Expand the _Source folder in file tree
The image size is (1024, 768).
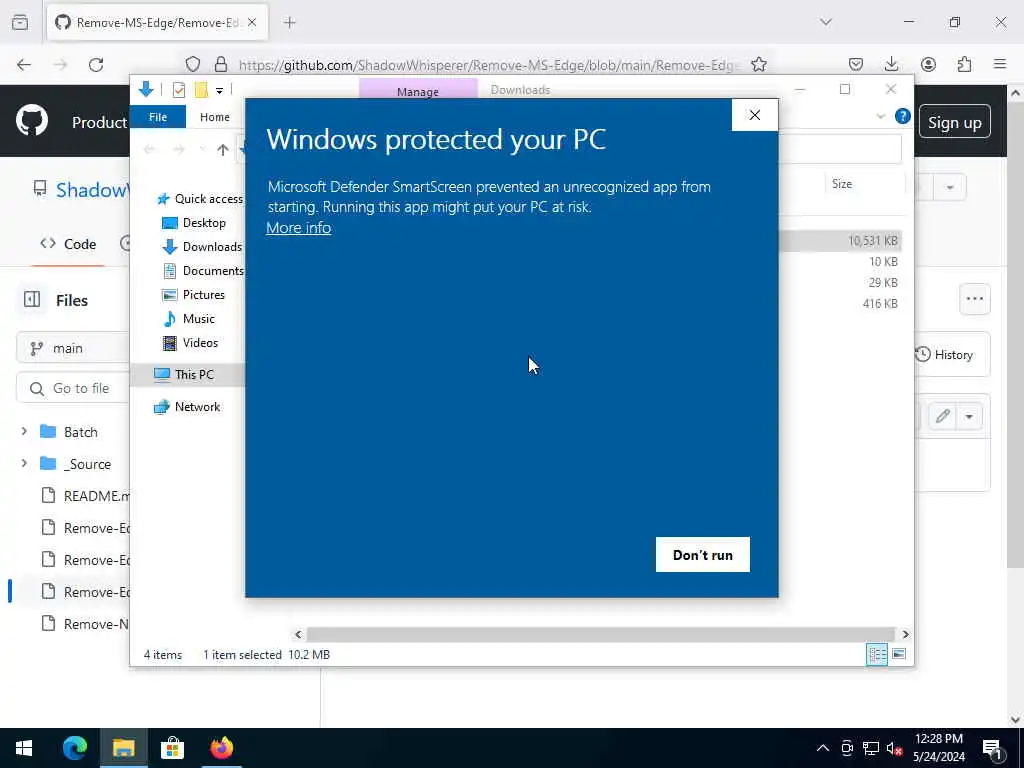coord(24,464)
